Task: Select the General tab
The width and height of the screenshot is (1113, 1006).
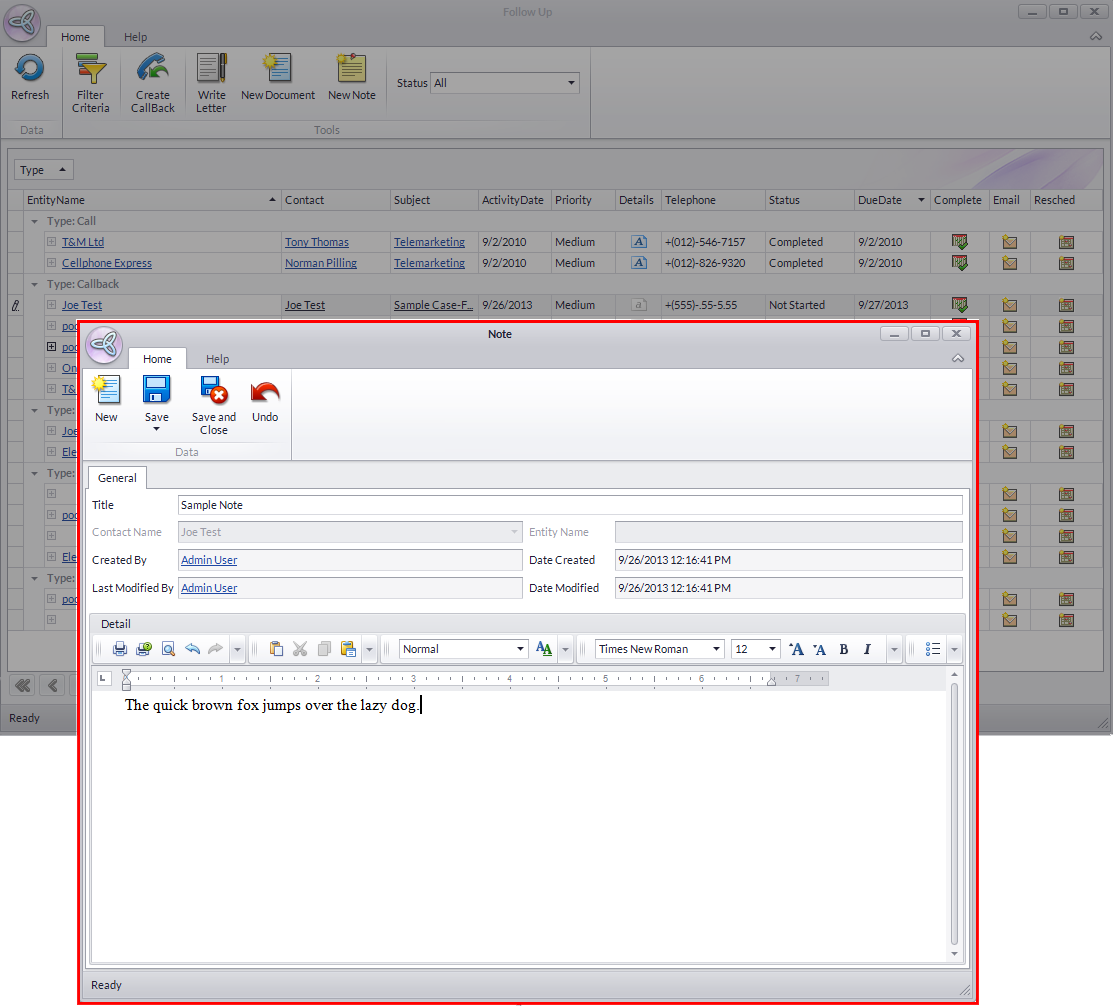Action: tap(117, 478)
